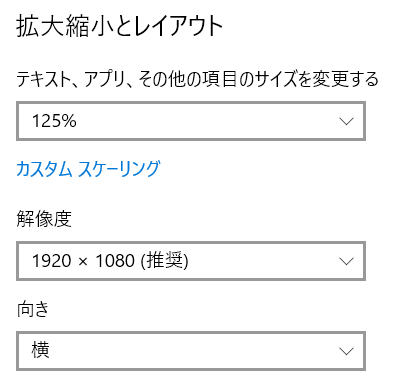Click the 解像度 label
Image resolution: width=400 pixels, height=391 pixels.
(44, 219)
